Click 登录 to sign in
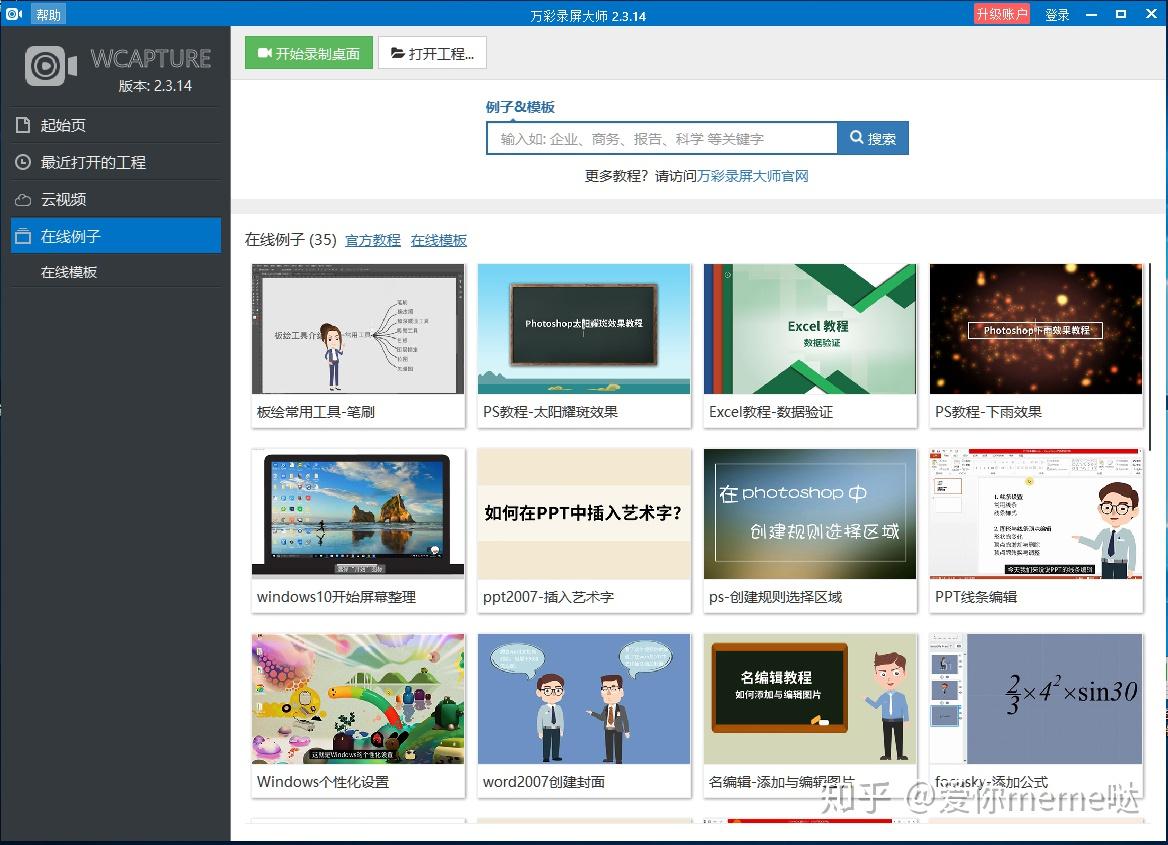Screen dimensions: 1168x845 [x=1056, y=14]
